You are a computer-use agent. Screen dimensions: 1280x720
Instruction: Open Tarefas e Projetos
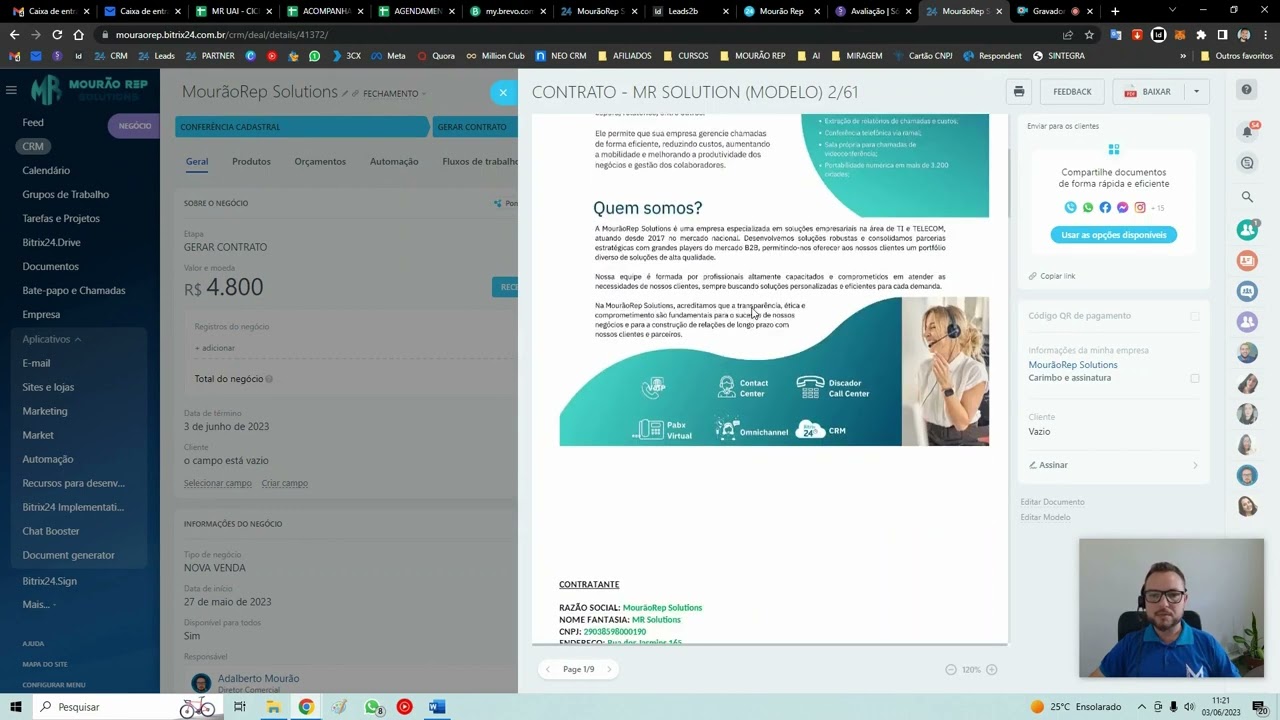pyautogui.click(x=61, y=218)
